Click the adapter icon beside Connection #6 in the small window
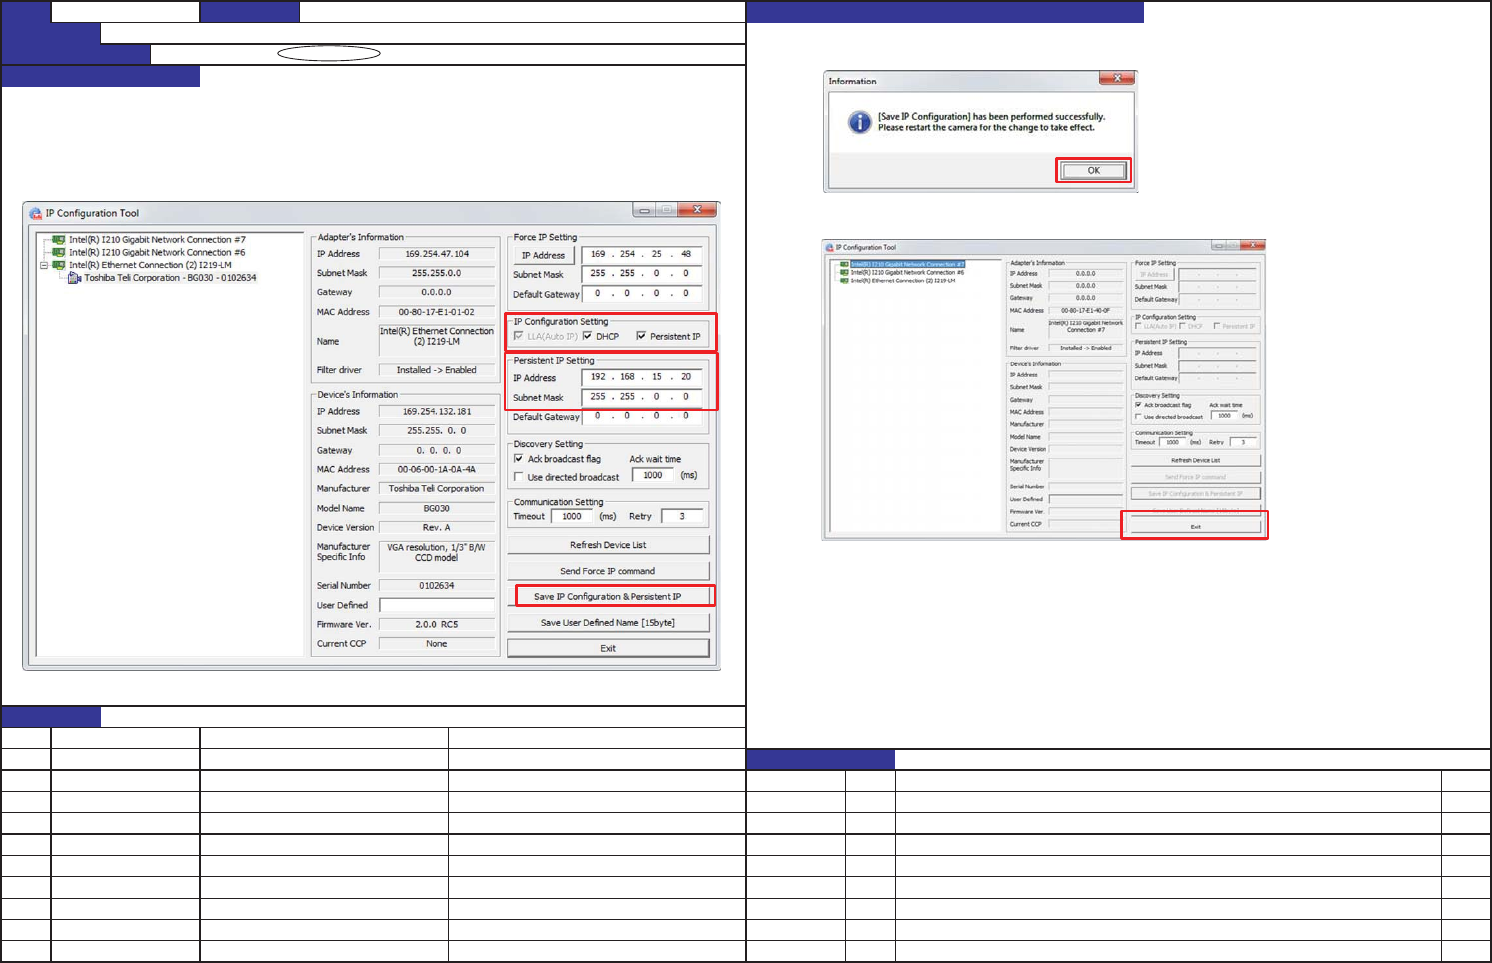Viewport: 1492px width, 963px height. point(845,272)
